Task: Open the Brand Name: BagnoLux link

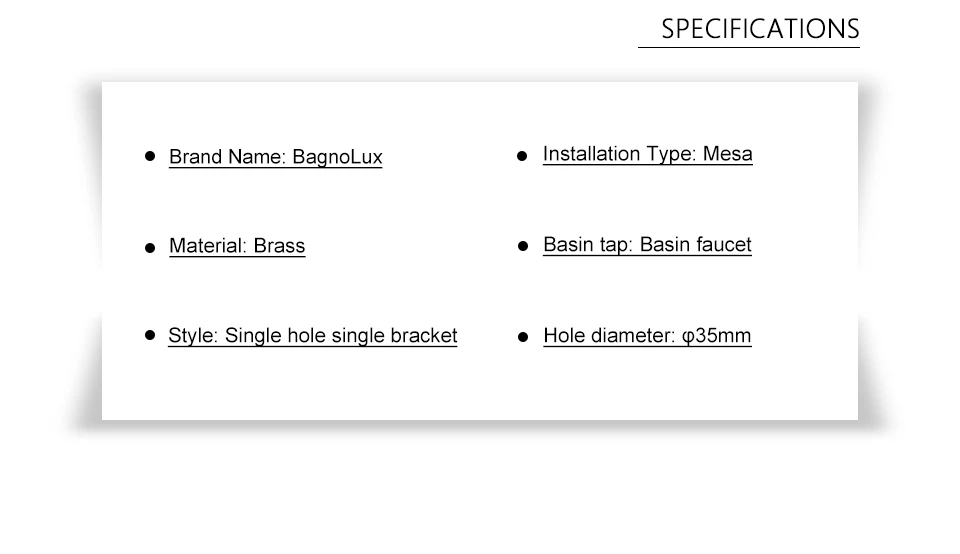Action: click(276, 157)
